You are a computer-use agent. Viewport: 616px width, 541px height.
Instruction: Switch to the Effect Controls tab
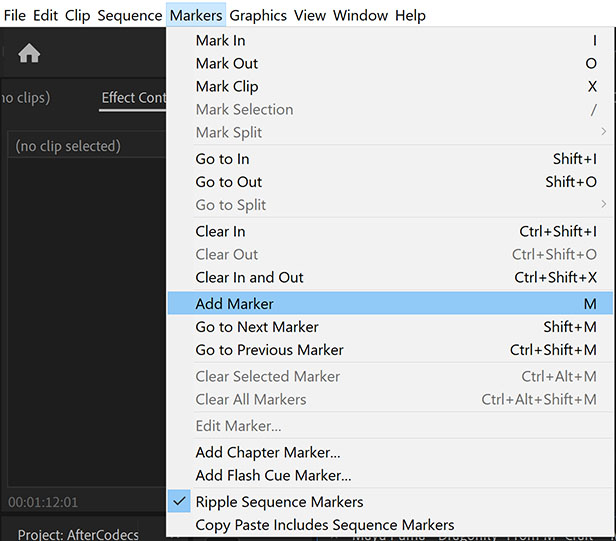[x=134, y=98]
